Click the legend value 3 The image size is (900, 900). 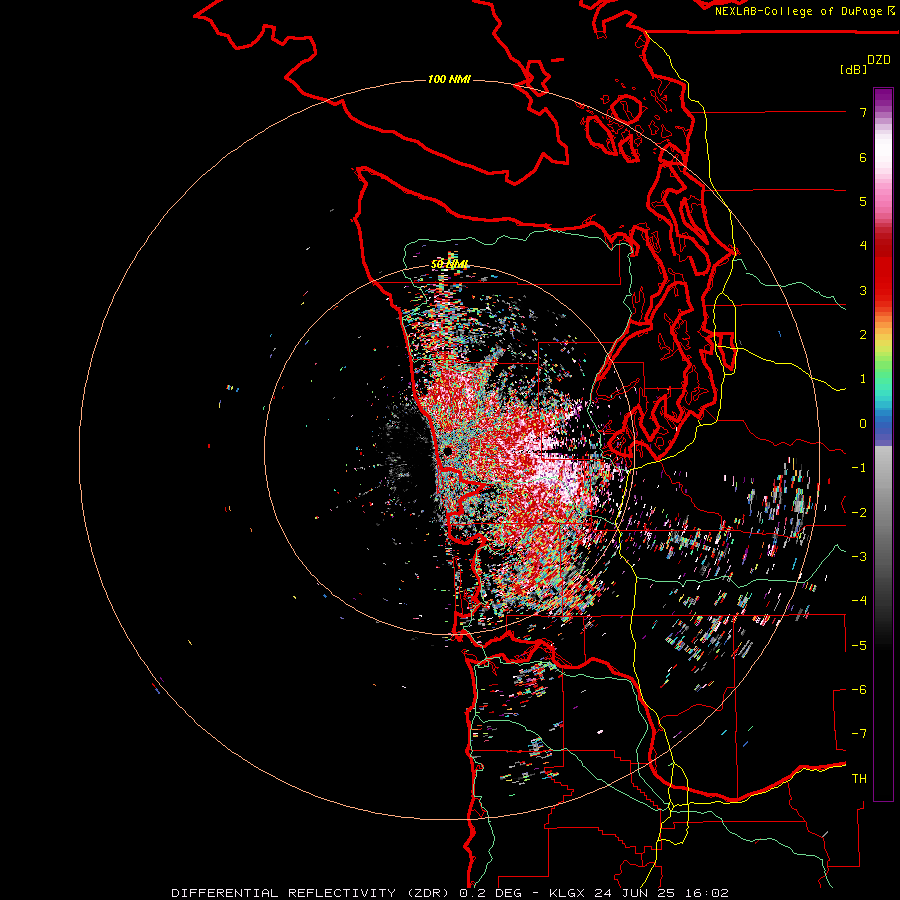[x=863, y=290]
